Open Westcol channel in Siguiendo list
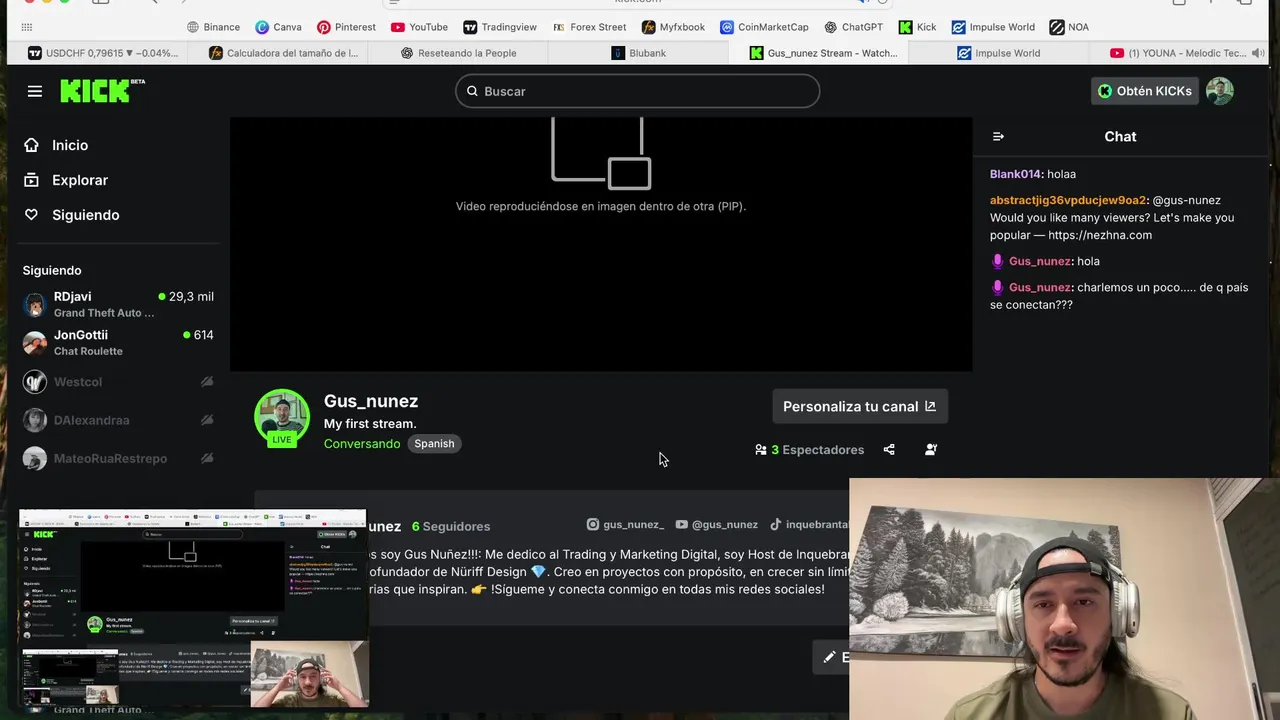The image size is (1280, 720). tap(118, 382)
